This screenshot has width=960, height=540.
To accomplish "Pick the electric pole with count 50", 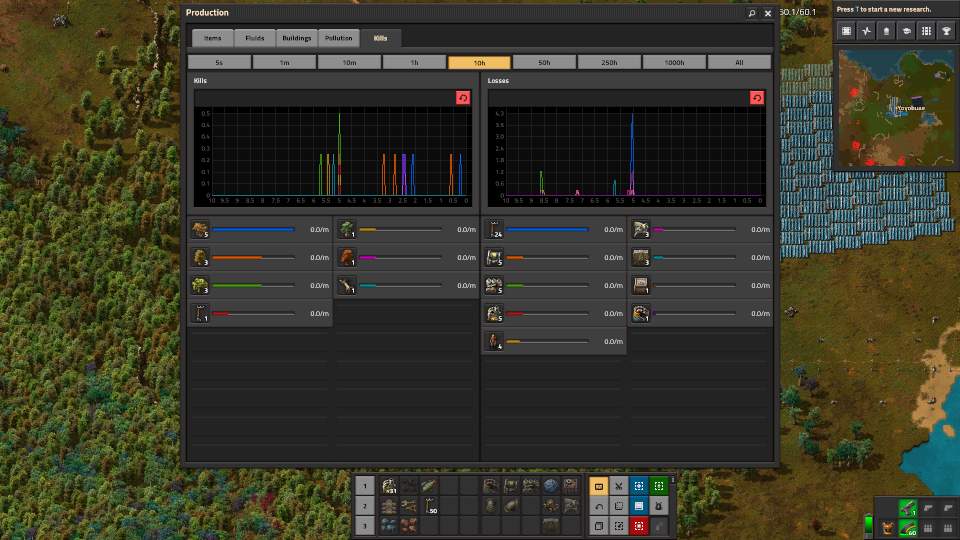I will pos(429,506).
